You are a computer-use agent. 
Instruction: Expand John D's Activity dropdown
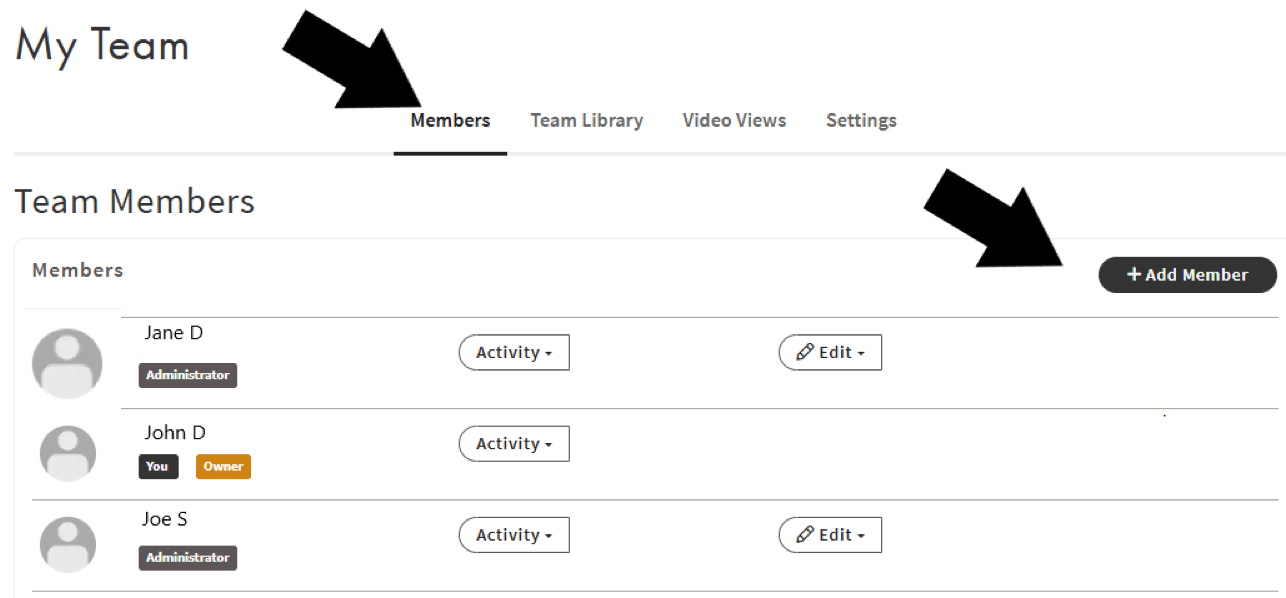coord(514,444)
